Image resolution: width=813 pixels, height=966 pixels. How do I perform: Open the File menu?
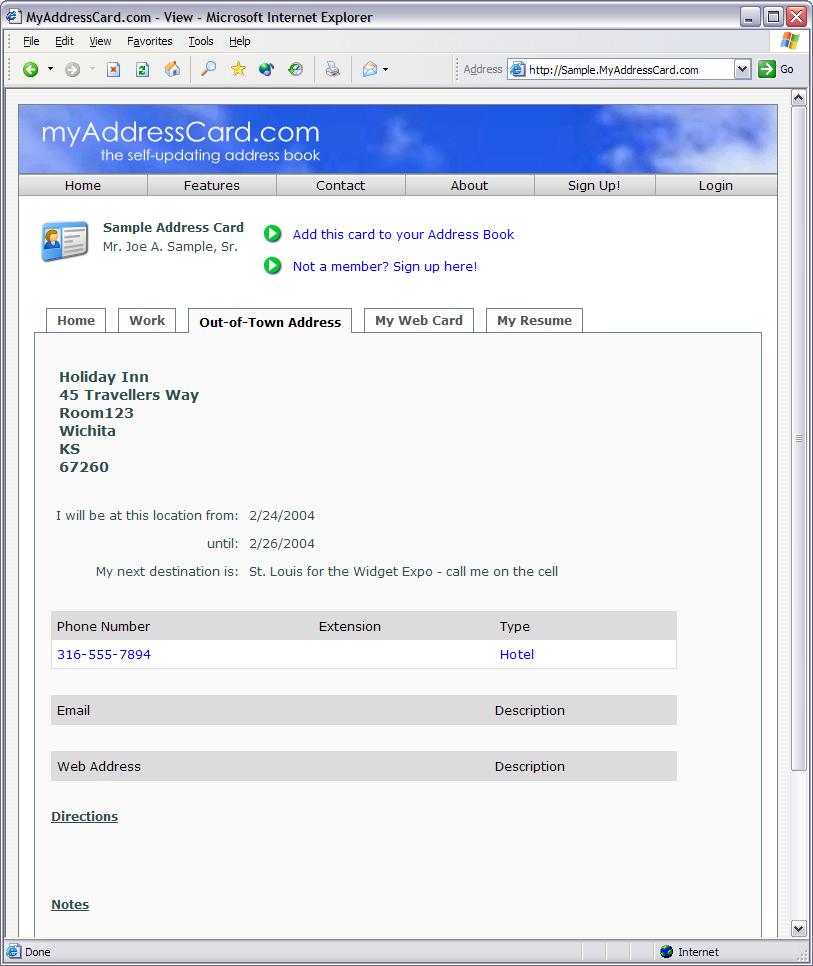pyautogui.click(x=31, y=41)
